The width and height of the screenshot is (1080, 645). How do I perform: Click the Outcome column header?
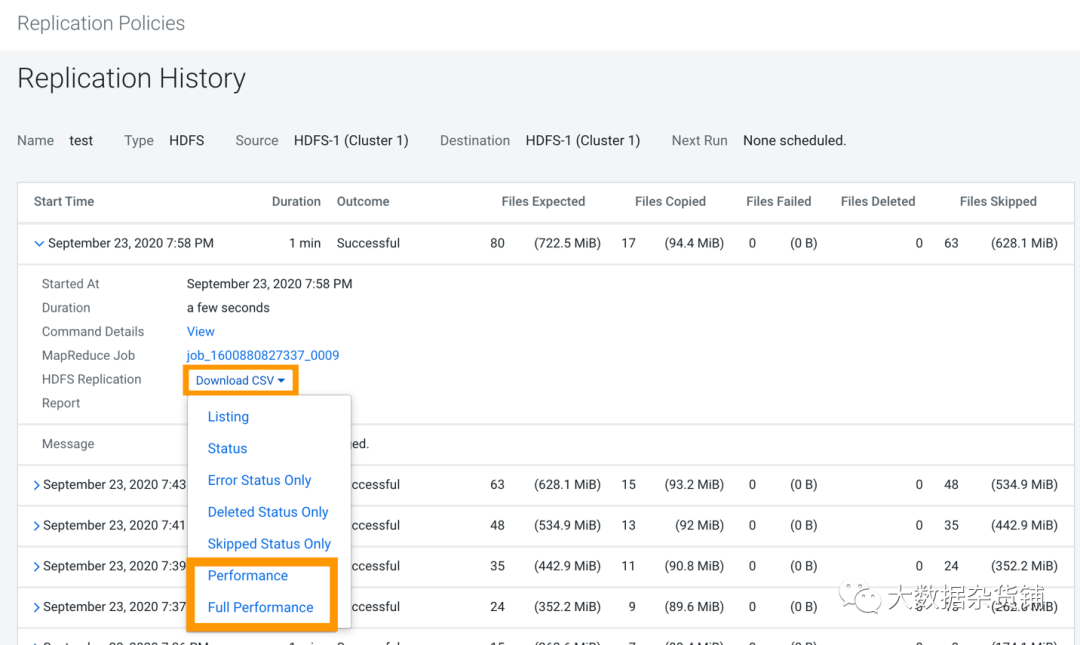pyautogui.click(x=363, y=201)
